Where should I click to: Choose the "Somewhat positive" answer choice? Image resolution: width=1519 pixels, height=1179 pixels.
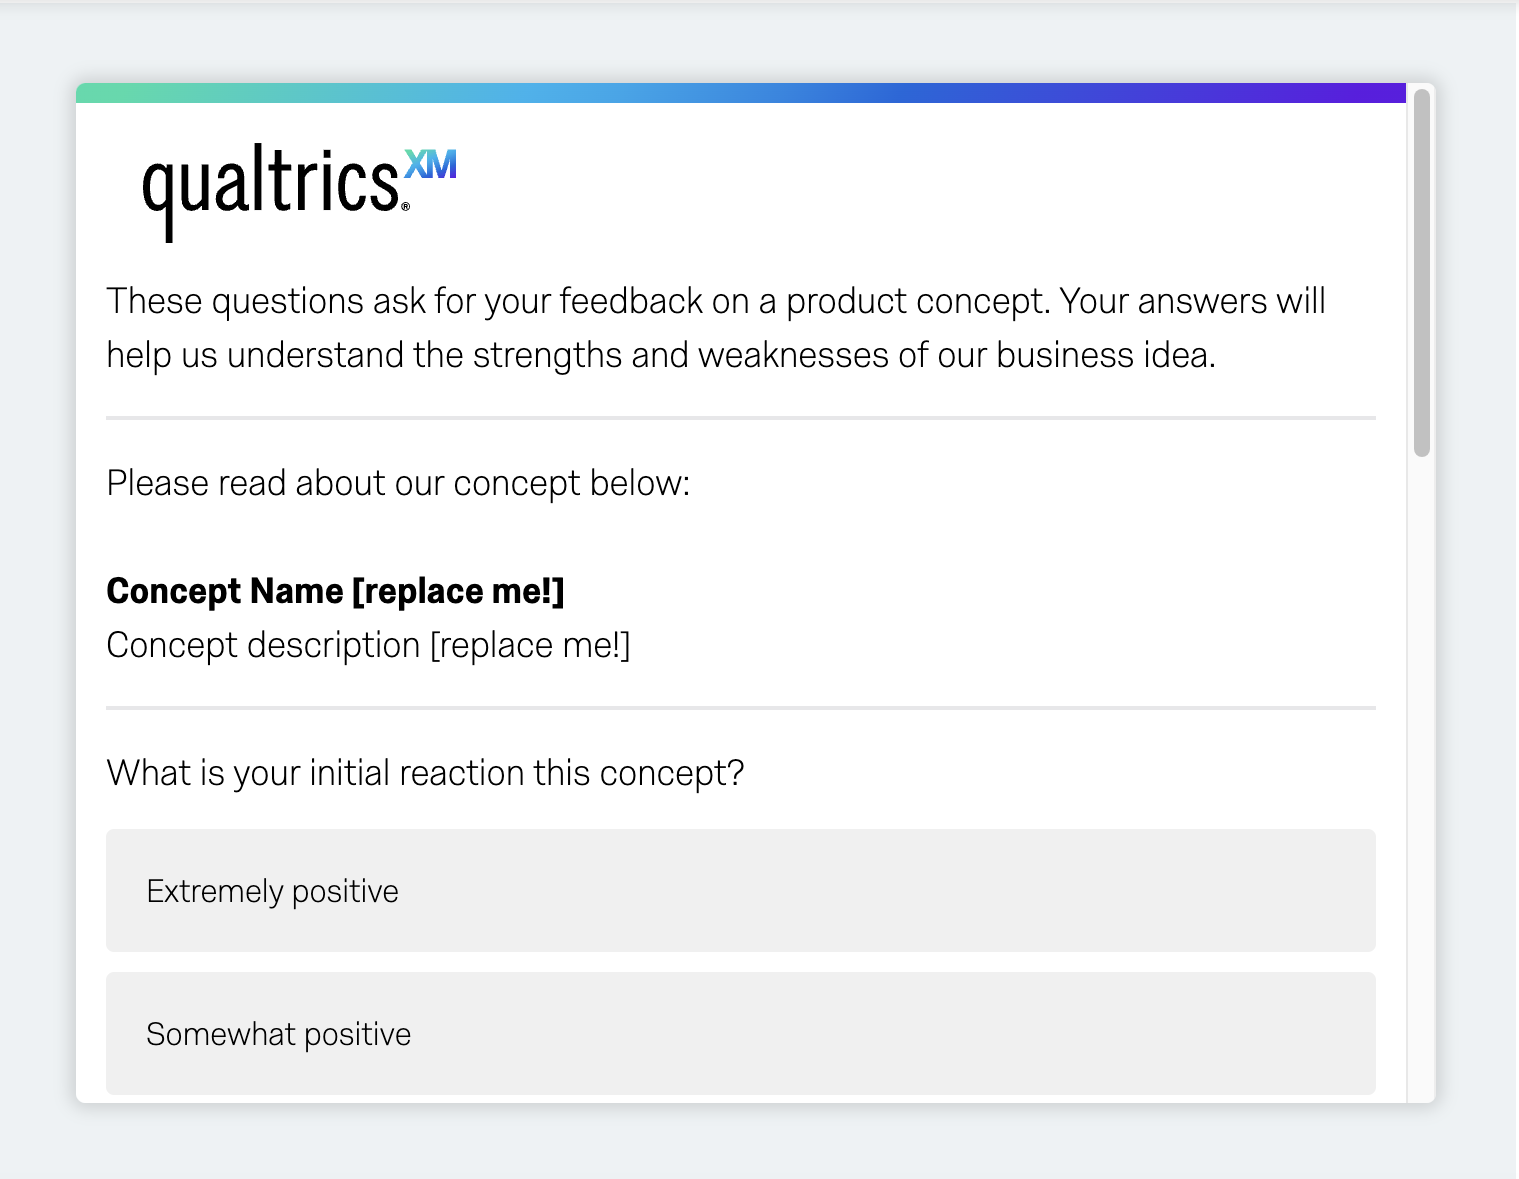pos(741,1033)
